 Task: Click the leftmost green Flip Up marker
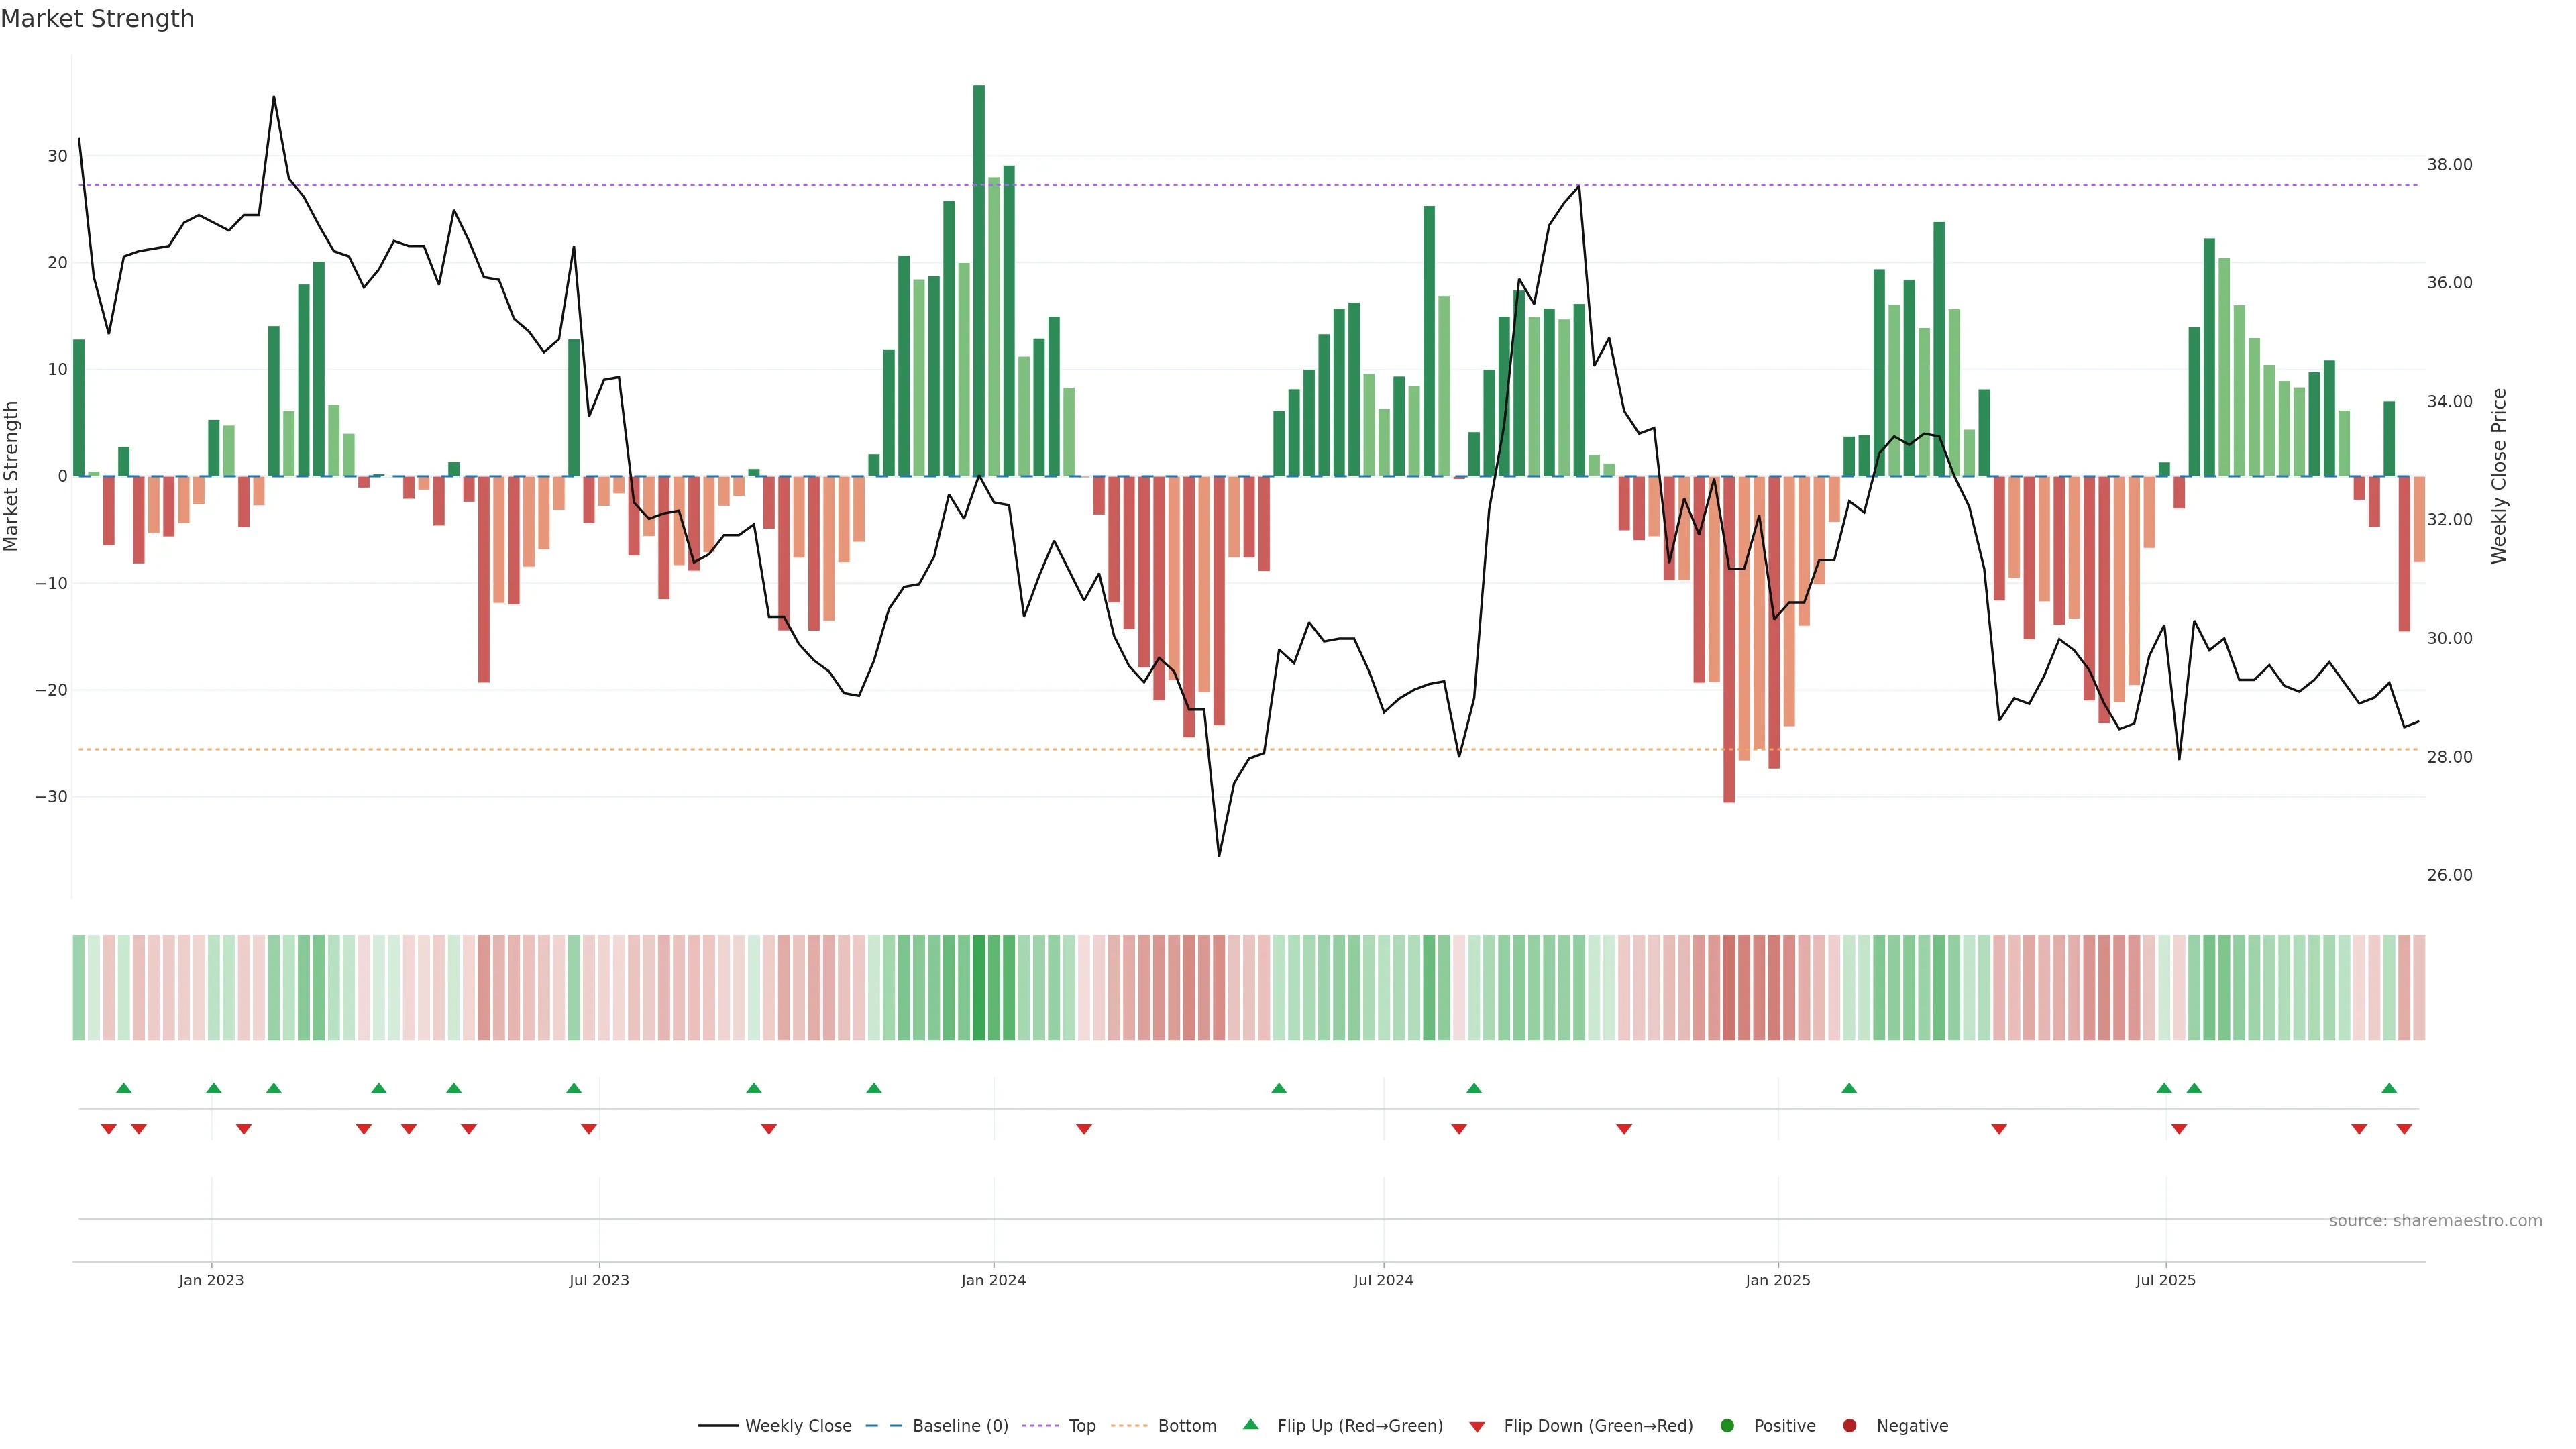coord(124,1088)
